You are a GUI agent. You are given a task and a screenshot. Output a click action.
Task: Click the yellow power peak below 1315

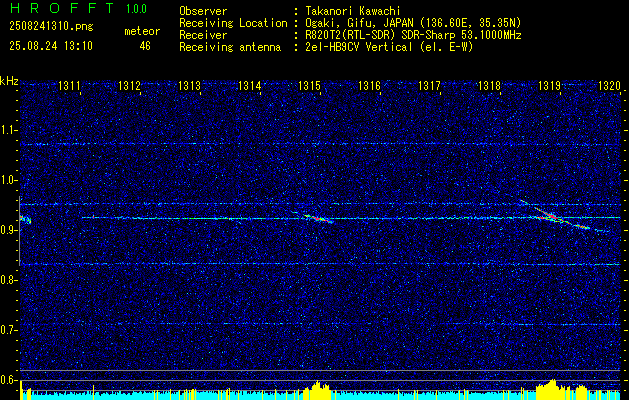(317, 389)
